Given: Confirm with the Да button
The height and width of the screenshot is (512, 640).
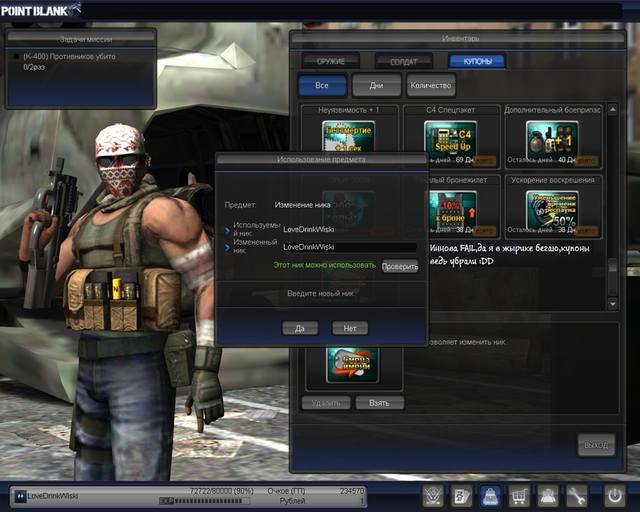Looking at the screenshot, I should 300,328.
